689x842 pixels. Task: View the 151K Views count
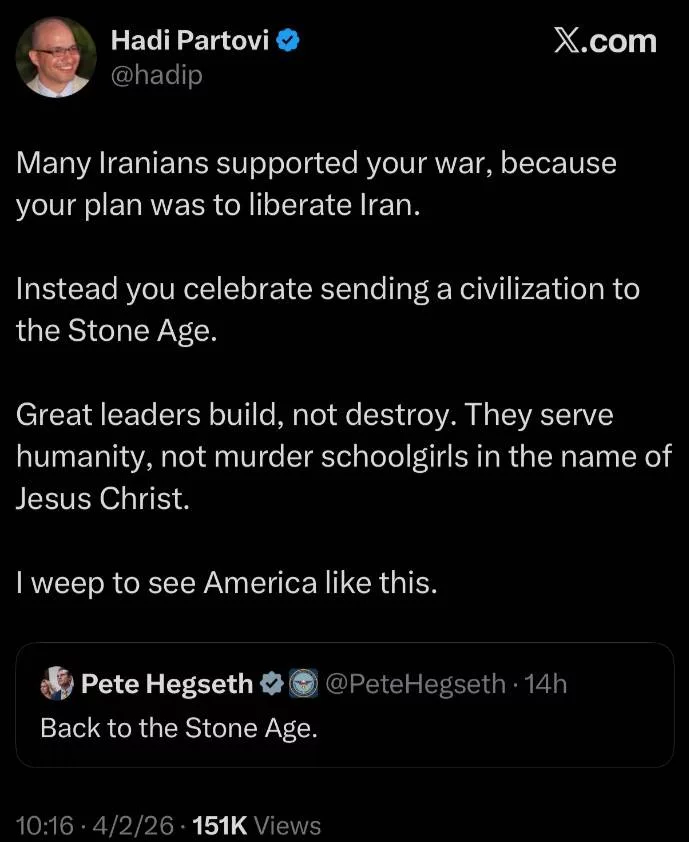[x=256, y=825]
